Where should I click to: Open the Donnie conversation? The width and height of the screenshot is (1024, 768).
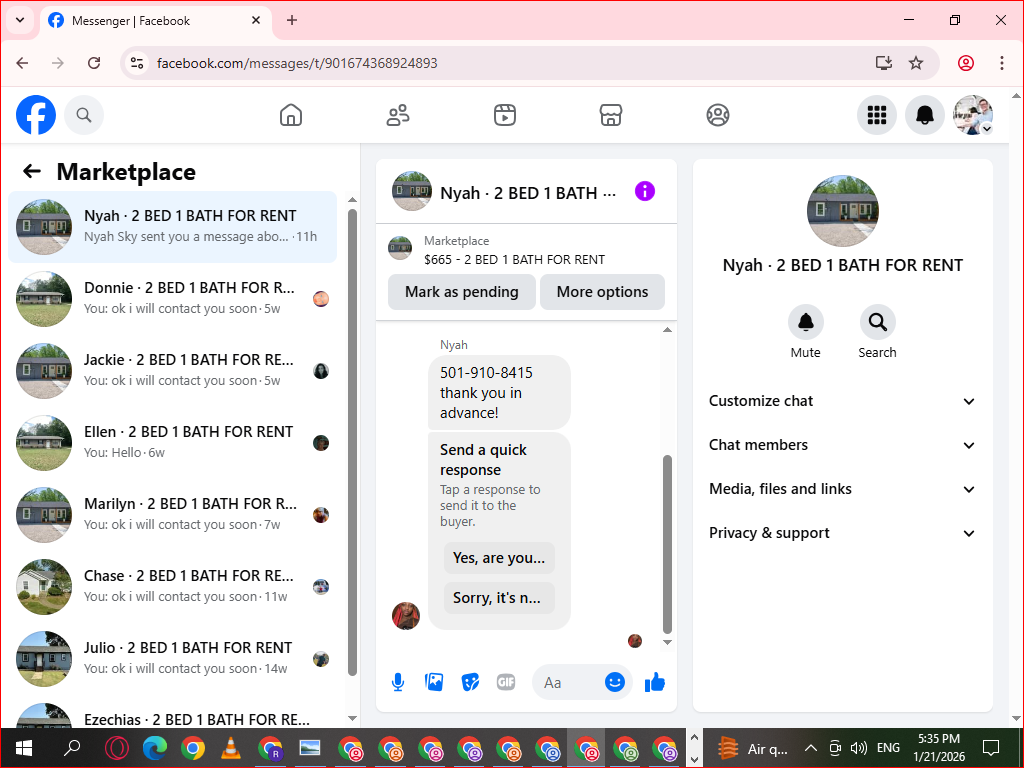[172, 298]
